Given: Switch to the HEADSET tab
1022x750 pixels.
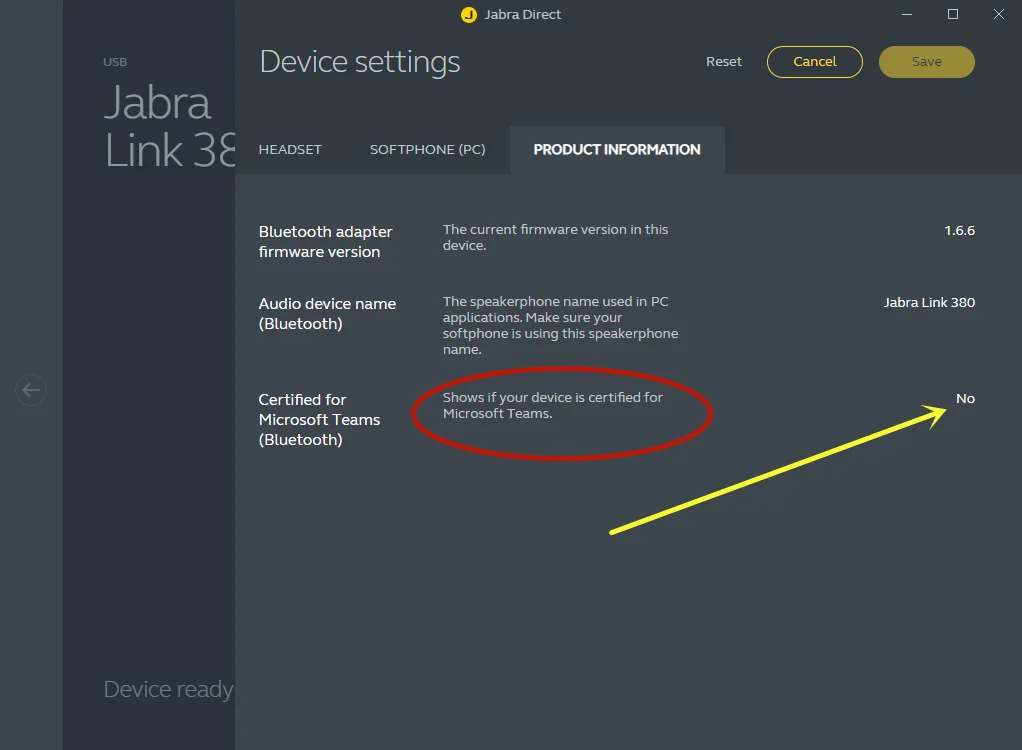Looking at the screenshot, I should (x=289, y=149).
